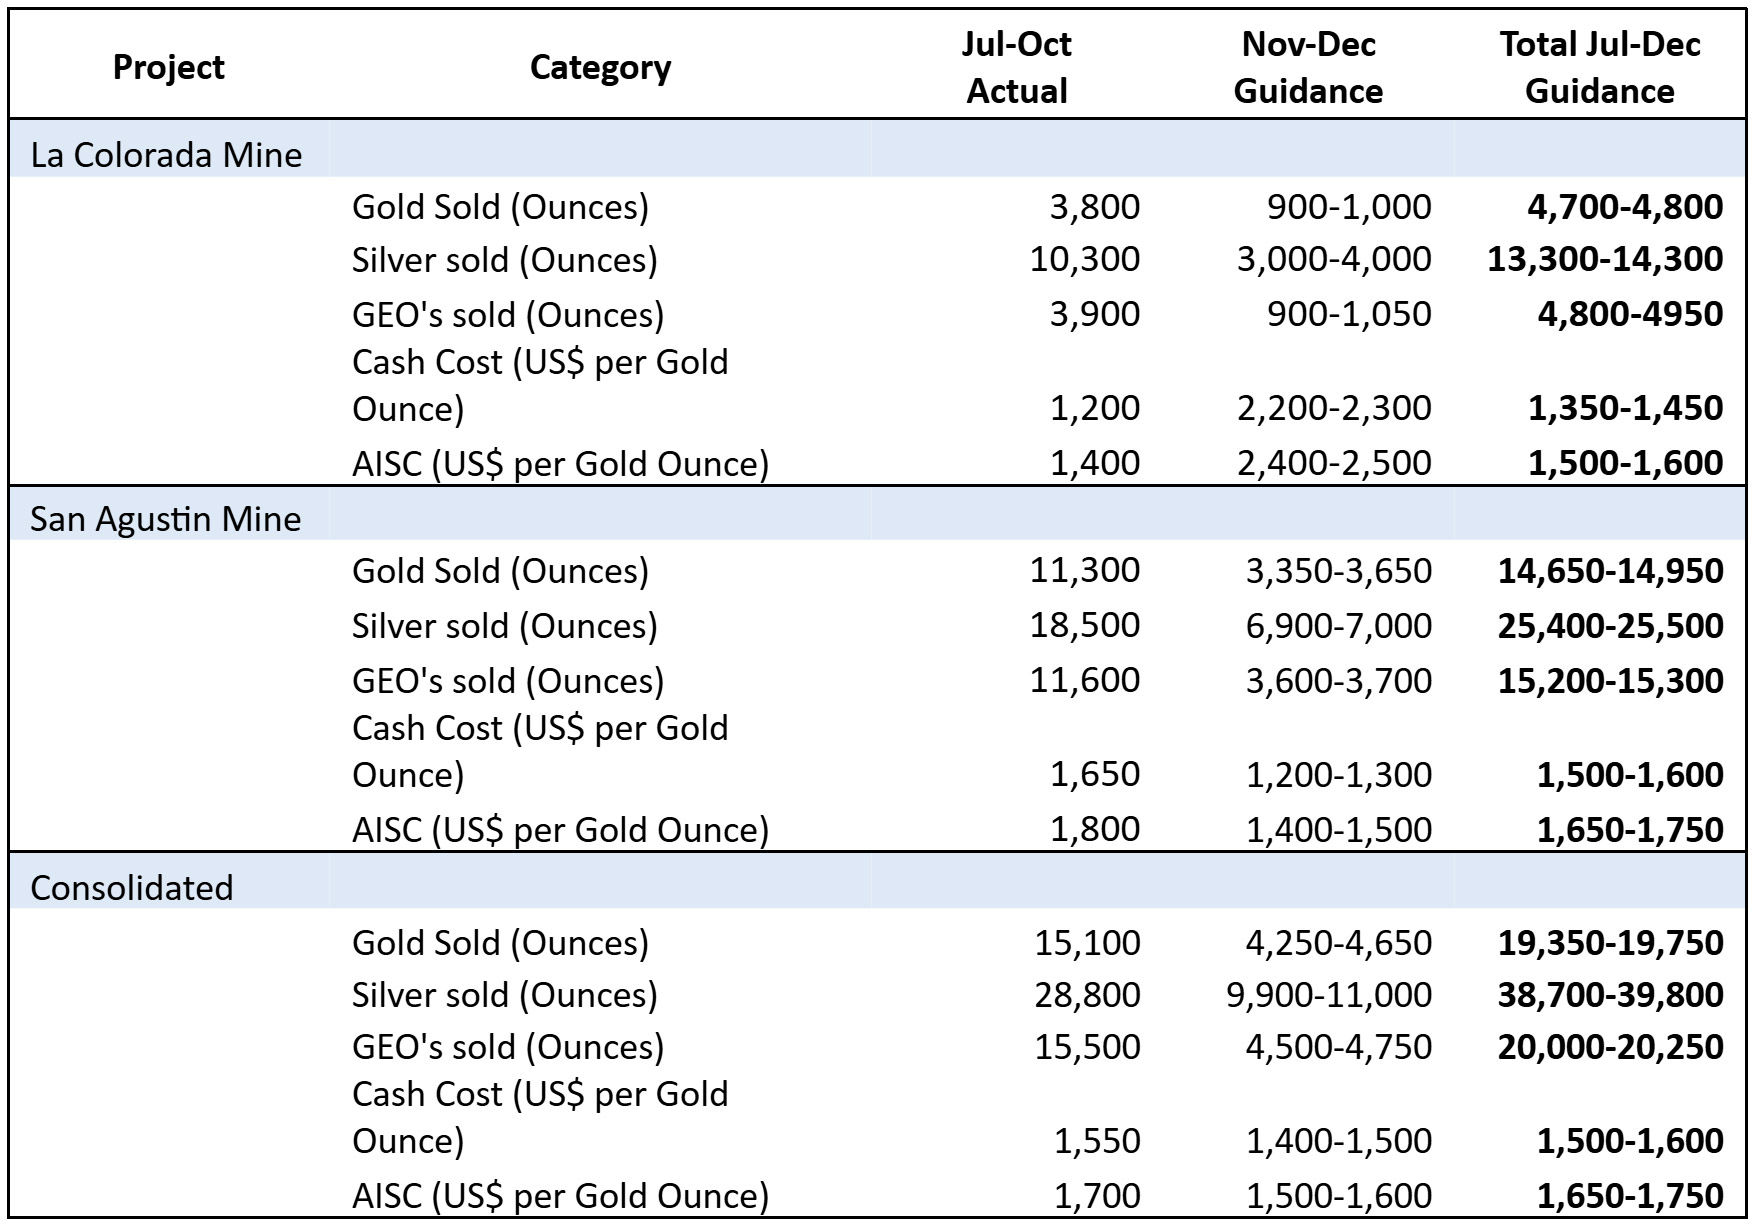Click the 4,800-4950 GEO's total cell

(x=1630, y=314)
